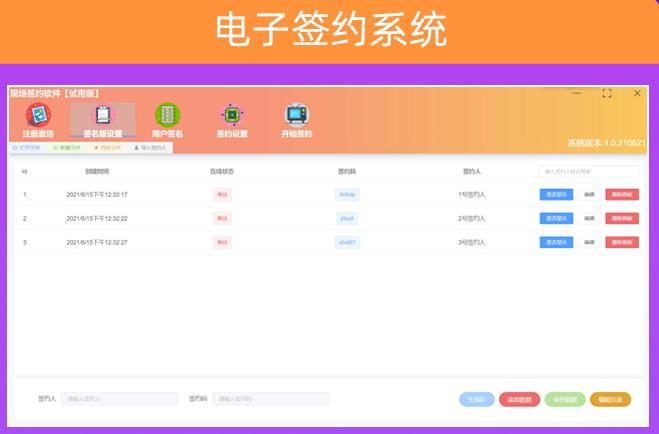Click timestamp 2021/6/15下午12:32:27

coord(97,242)
